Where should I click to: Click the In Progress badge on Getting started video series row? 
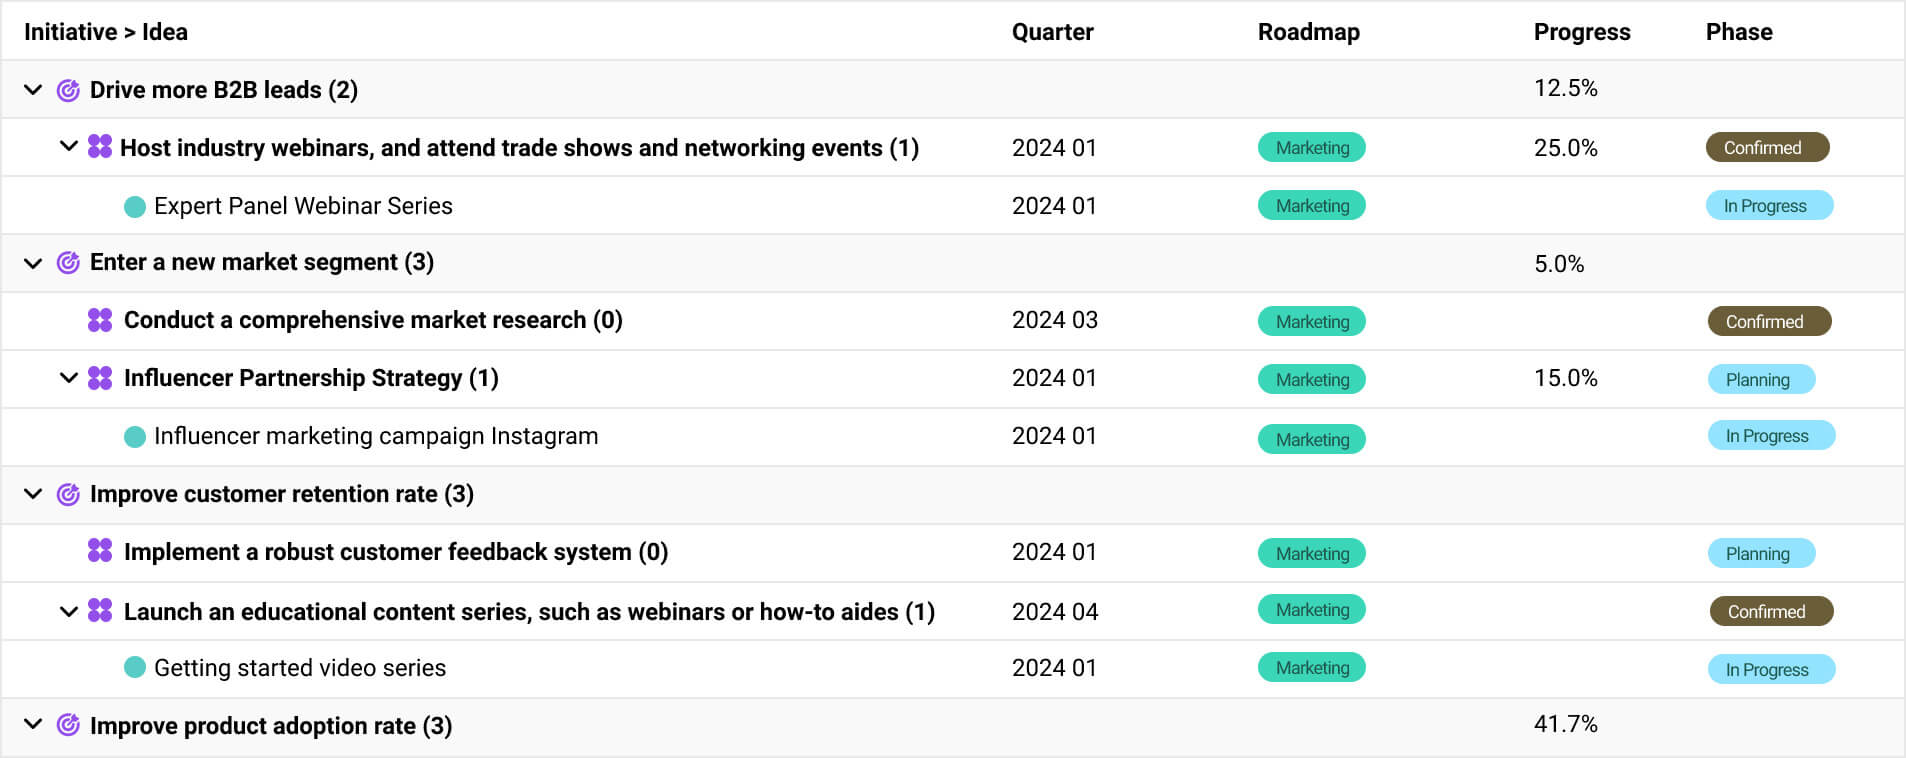pyautogui.click(x=1772, y=669)
